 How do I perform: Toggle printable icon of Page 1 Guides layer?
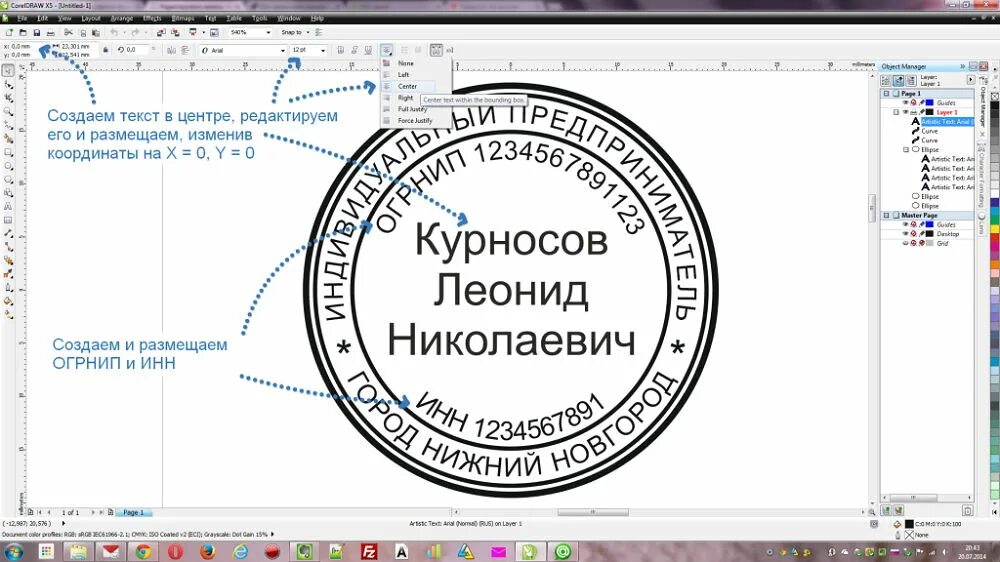click(x=913, y=103)
